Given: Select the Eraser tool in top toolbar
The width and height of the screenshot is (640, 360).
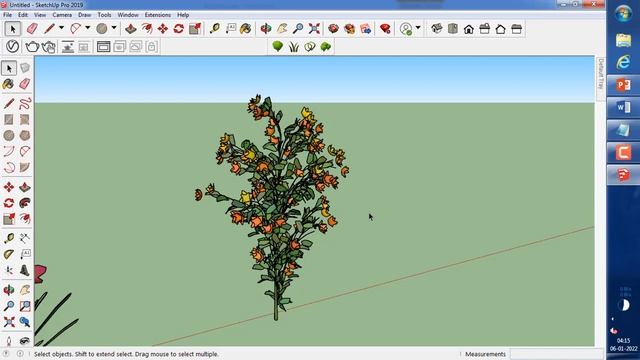Looking at the screenshot, I should tap(32, 29).
